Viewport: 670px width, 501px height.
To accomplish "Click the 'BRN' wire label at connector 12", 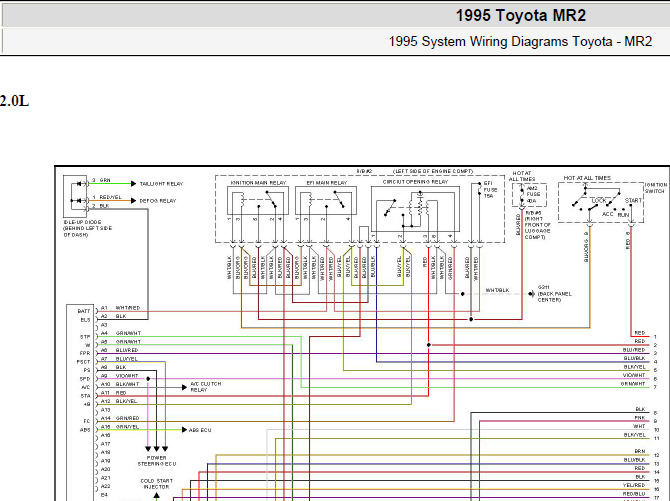I will pos(640,451).
